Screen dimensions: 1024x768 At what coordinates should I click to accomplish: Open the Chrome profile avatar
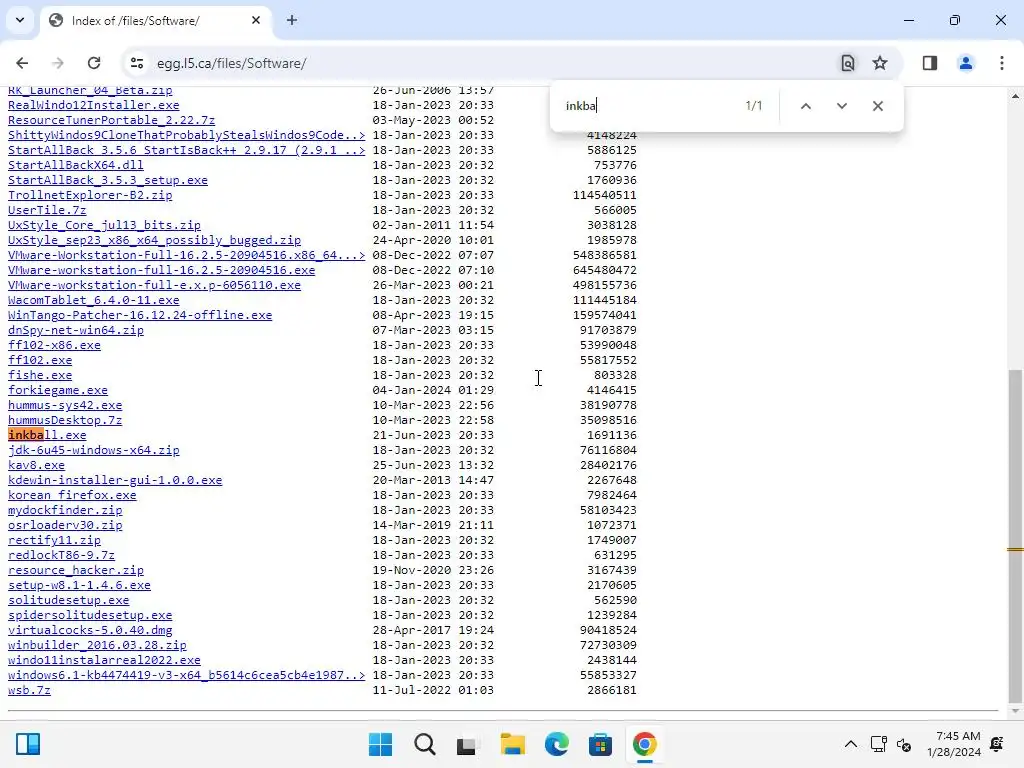[966, 63]
